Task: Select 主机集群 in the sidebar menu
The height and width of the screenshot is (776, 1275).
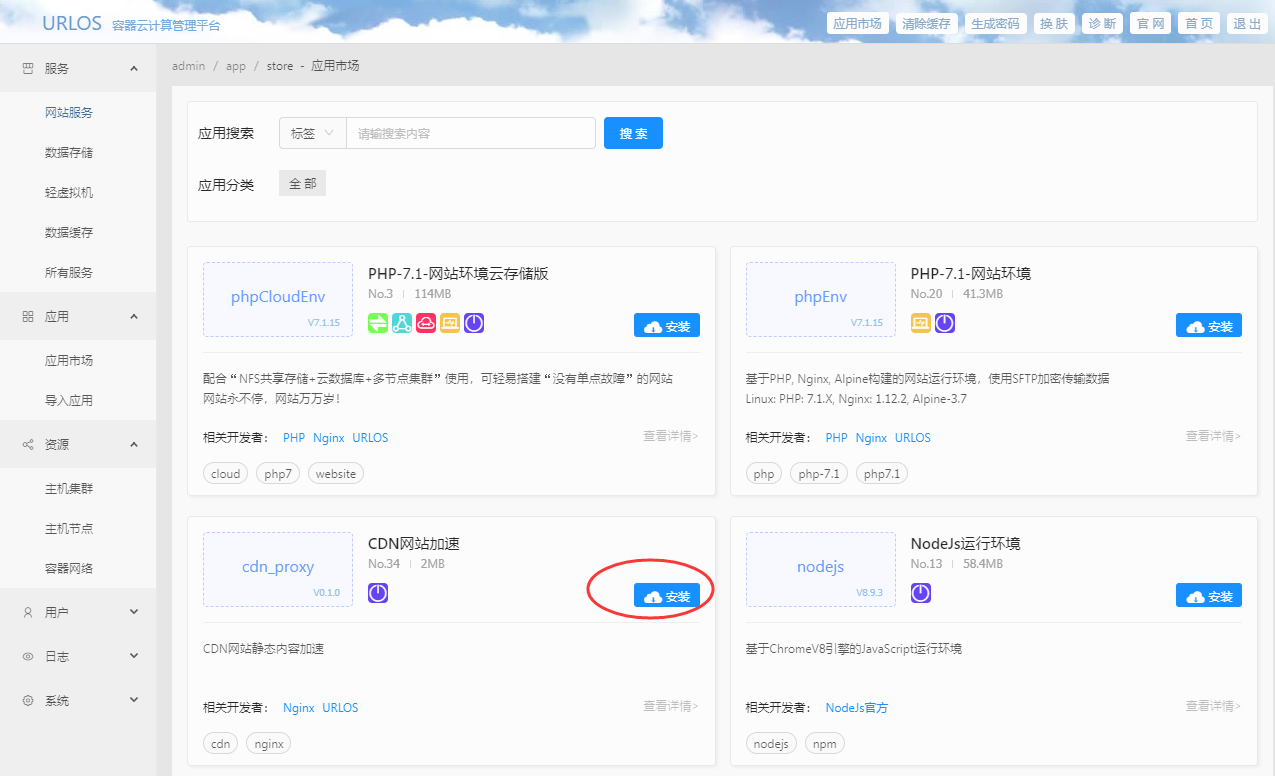Action: click(69, 488)
